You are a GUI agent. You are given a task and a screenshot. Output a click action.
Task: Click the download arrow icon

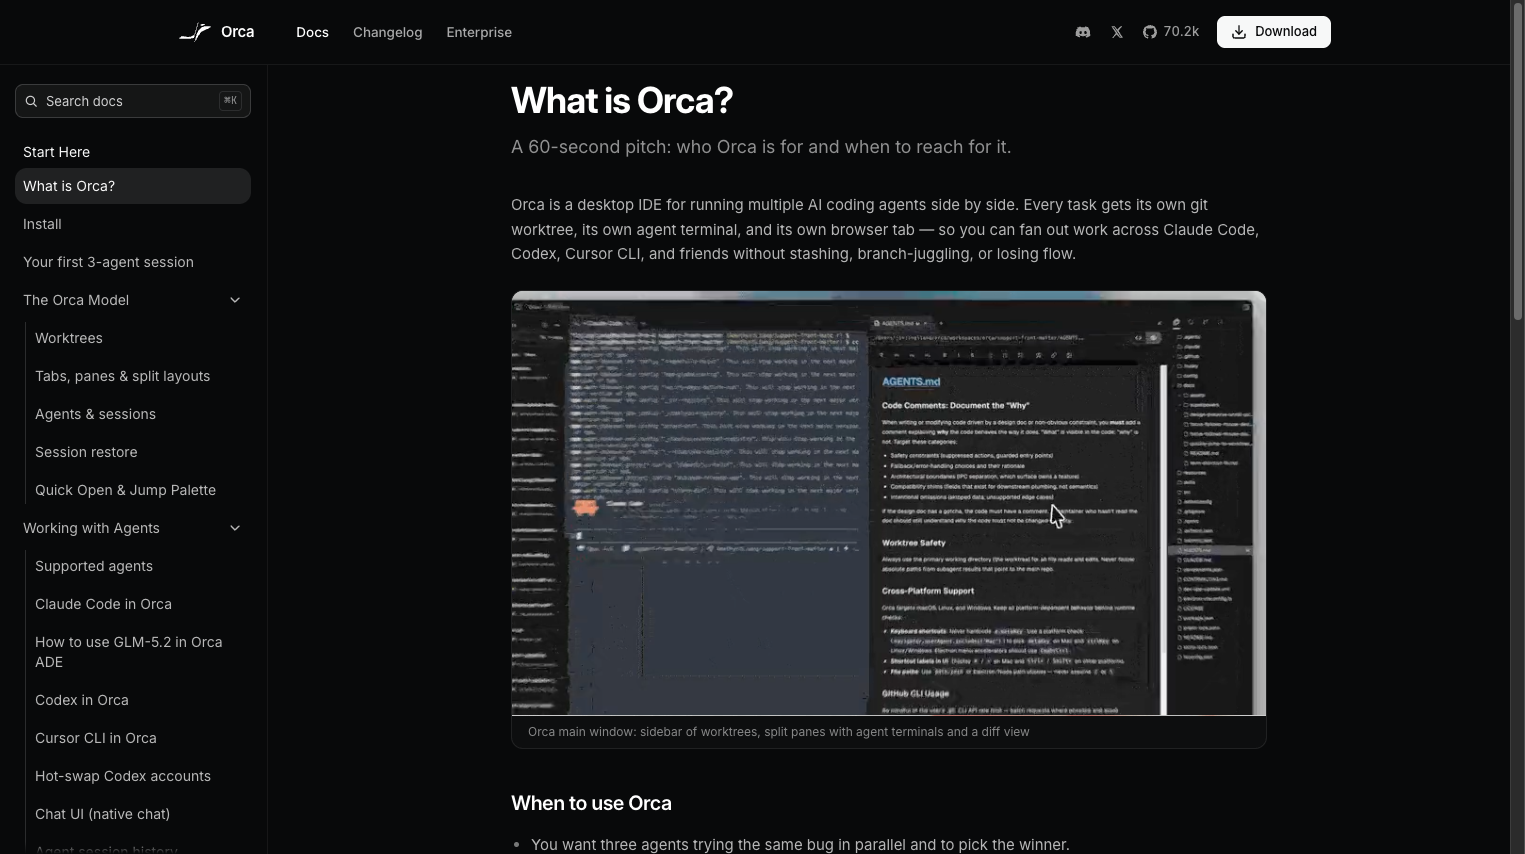click(1239, 32)
